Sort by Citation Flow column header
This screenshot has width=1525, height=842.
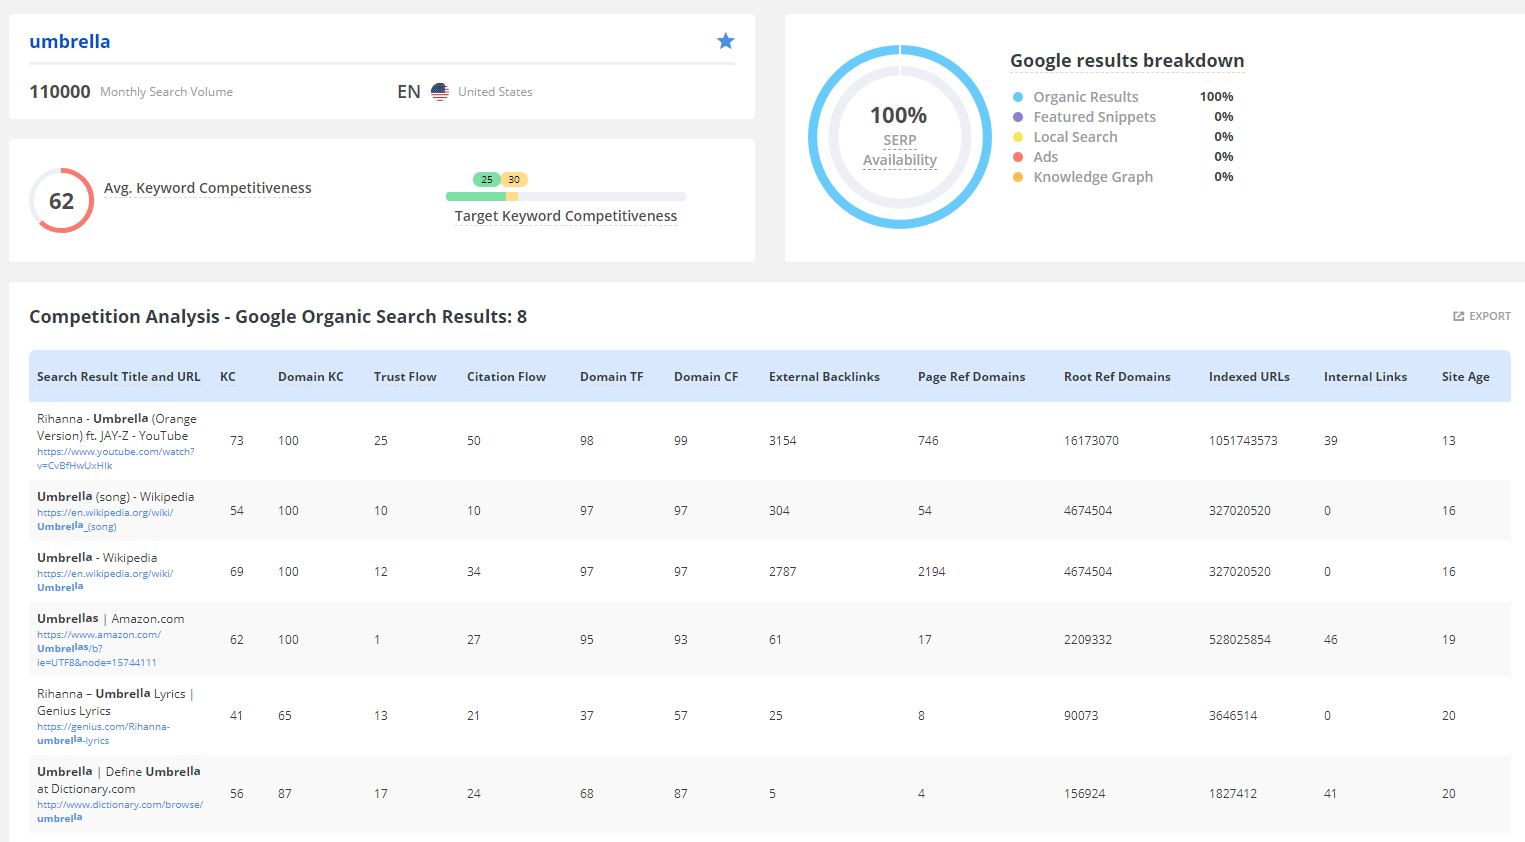coord(506,377)
